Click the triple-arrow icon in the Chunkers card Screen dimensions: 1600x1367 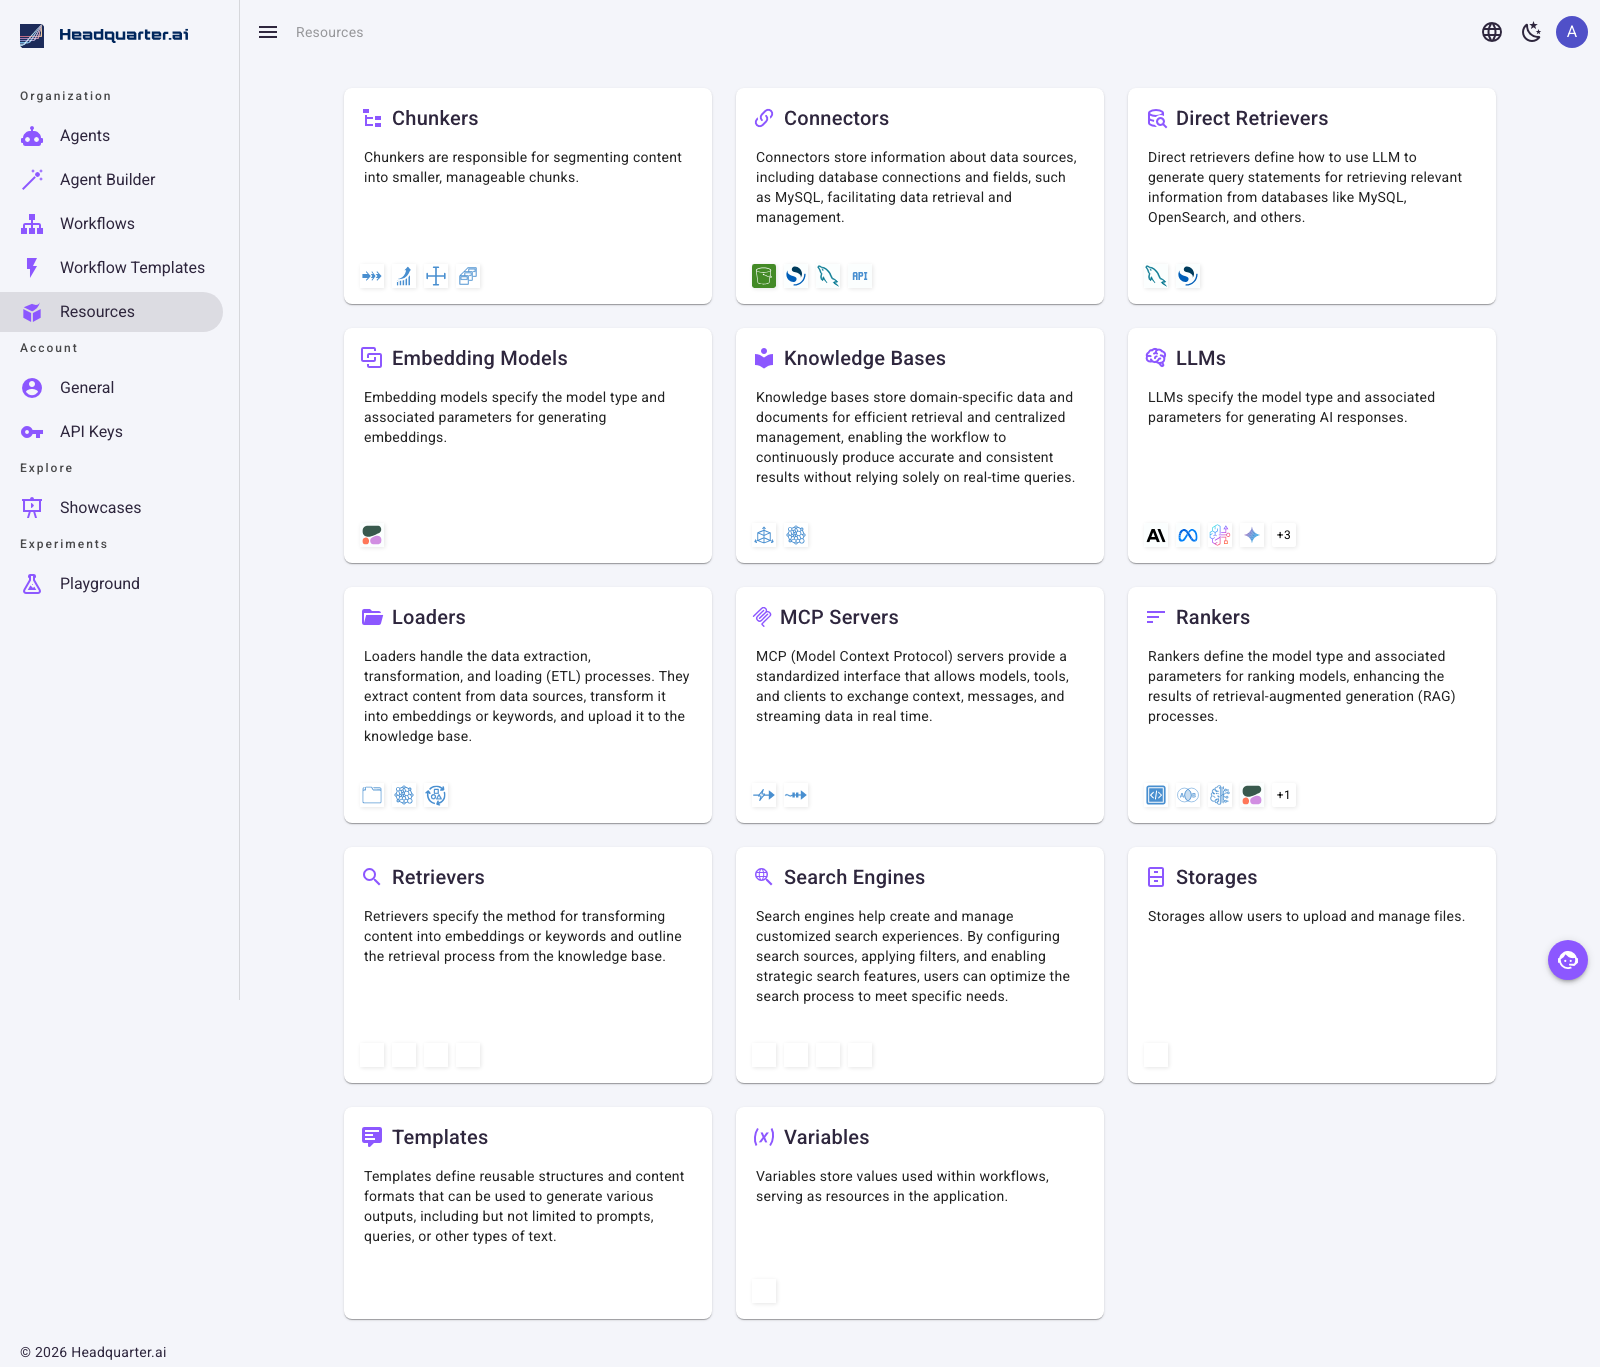coord(372,276)
